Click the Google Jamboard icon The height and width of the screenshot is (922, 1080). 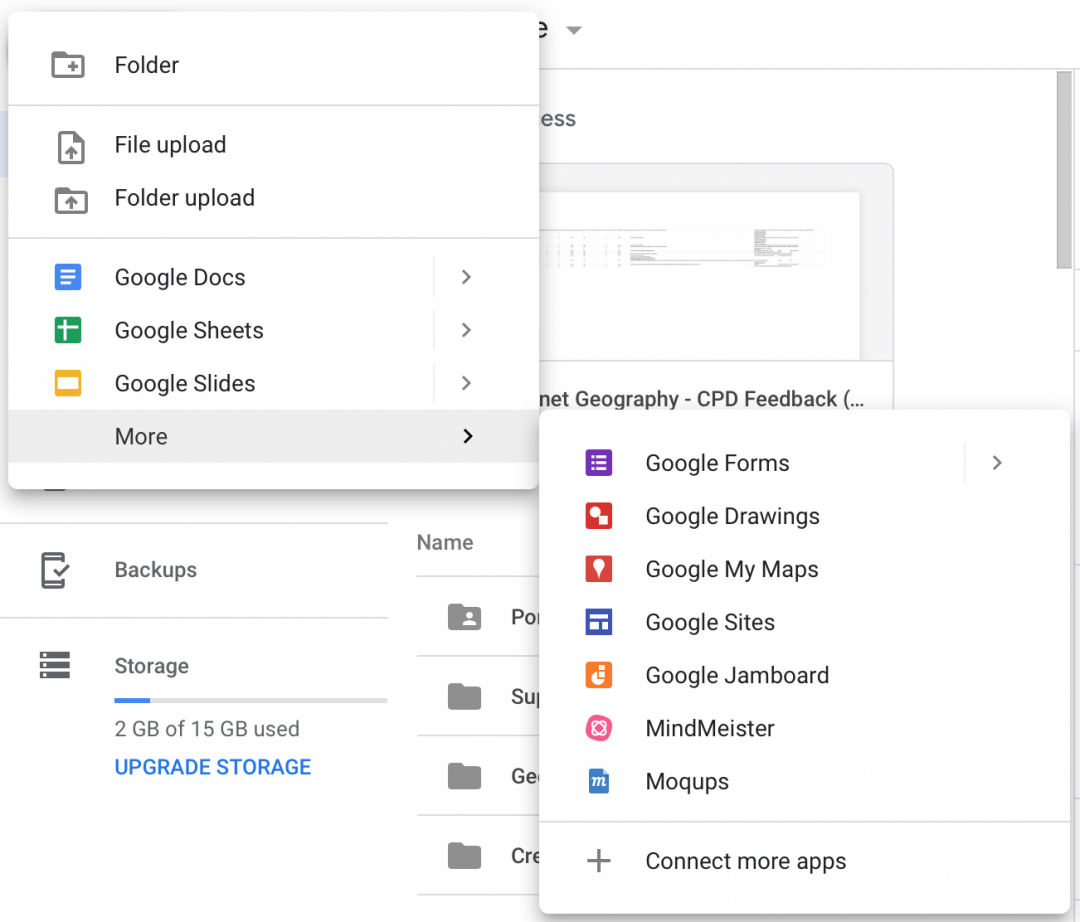pos(597,674)
